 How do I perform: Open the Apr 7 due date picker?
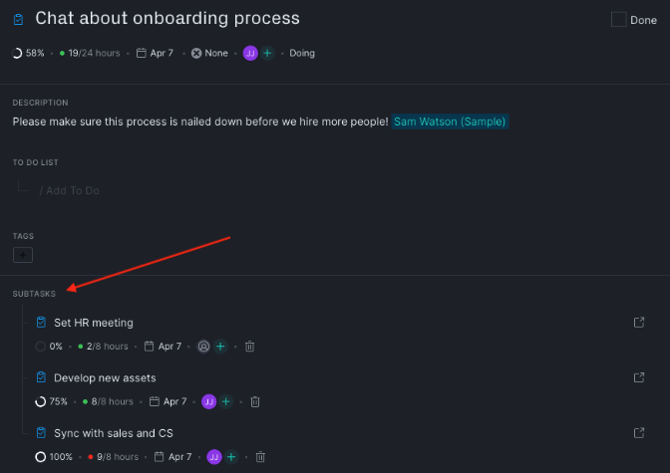155,53
